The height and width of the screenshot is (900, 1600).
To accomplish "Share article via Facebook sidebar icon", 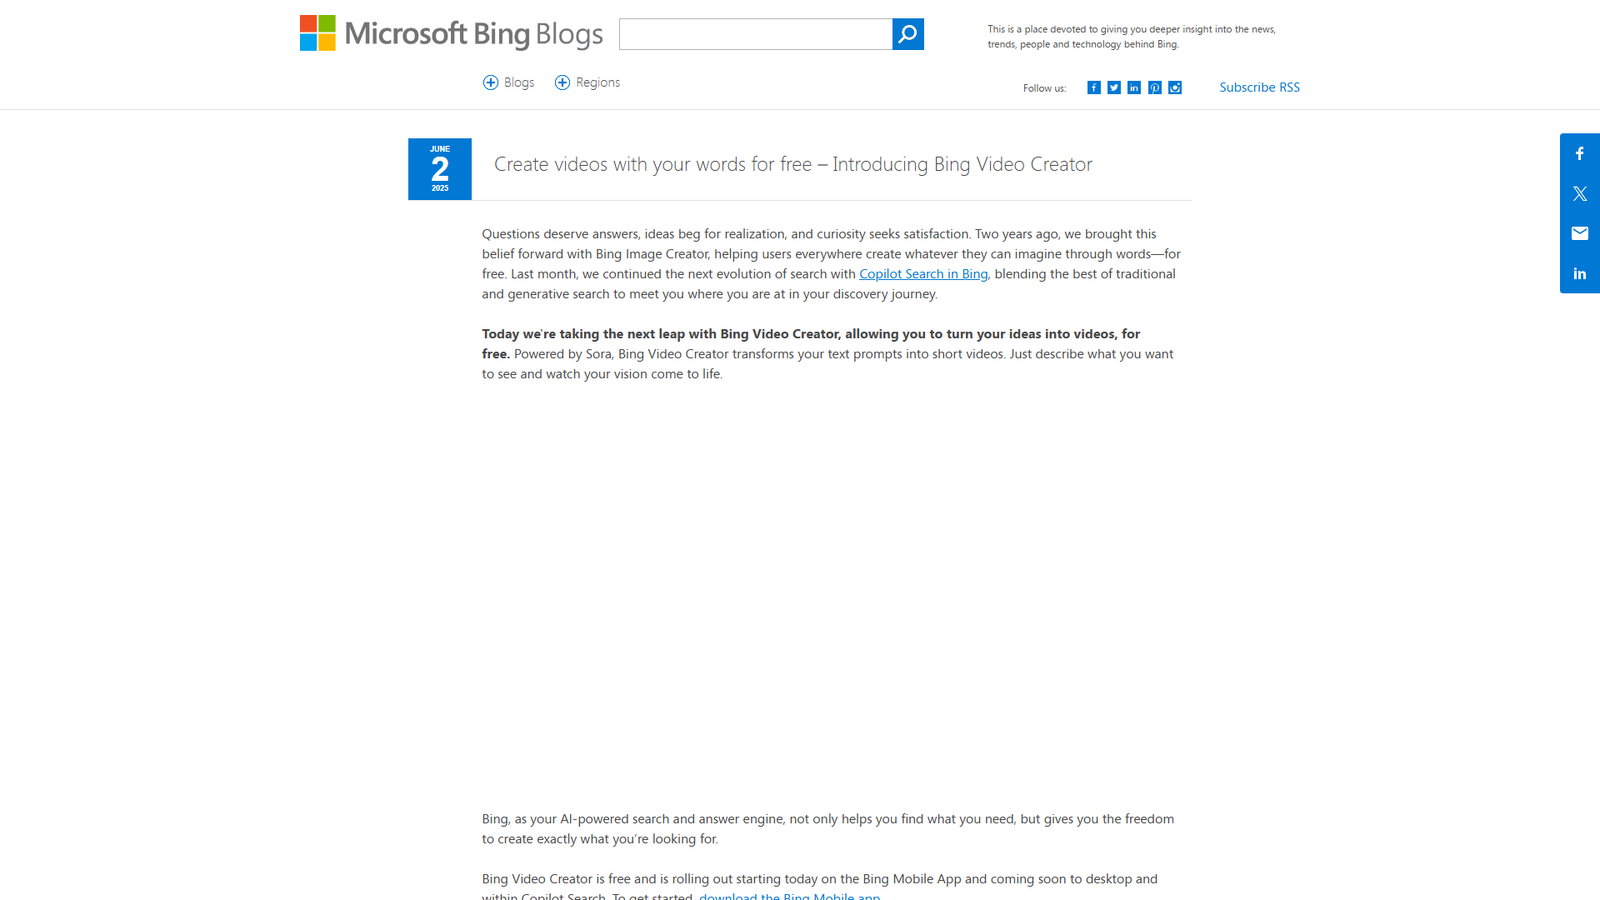I will (1579, 152).
